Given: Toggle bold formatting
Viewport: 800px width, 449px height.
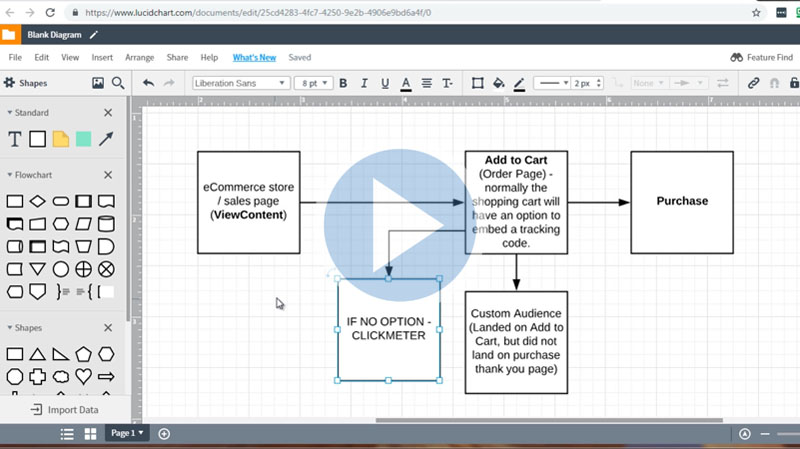Looking at the screenshot, I should tap(343, 83).
